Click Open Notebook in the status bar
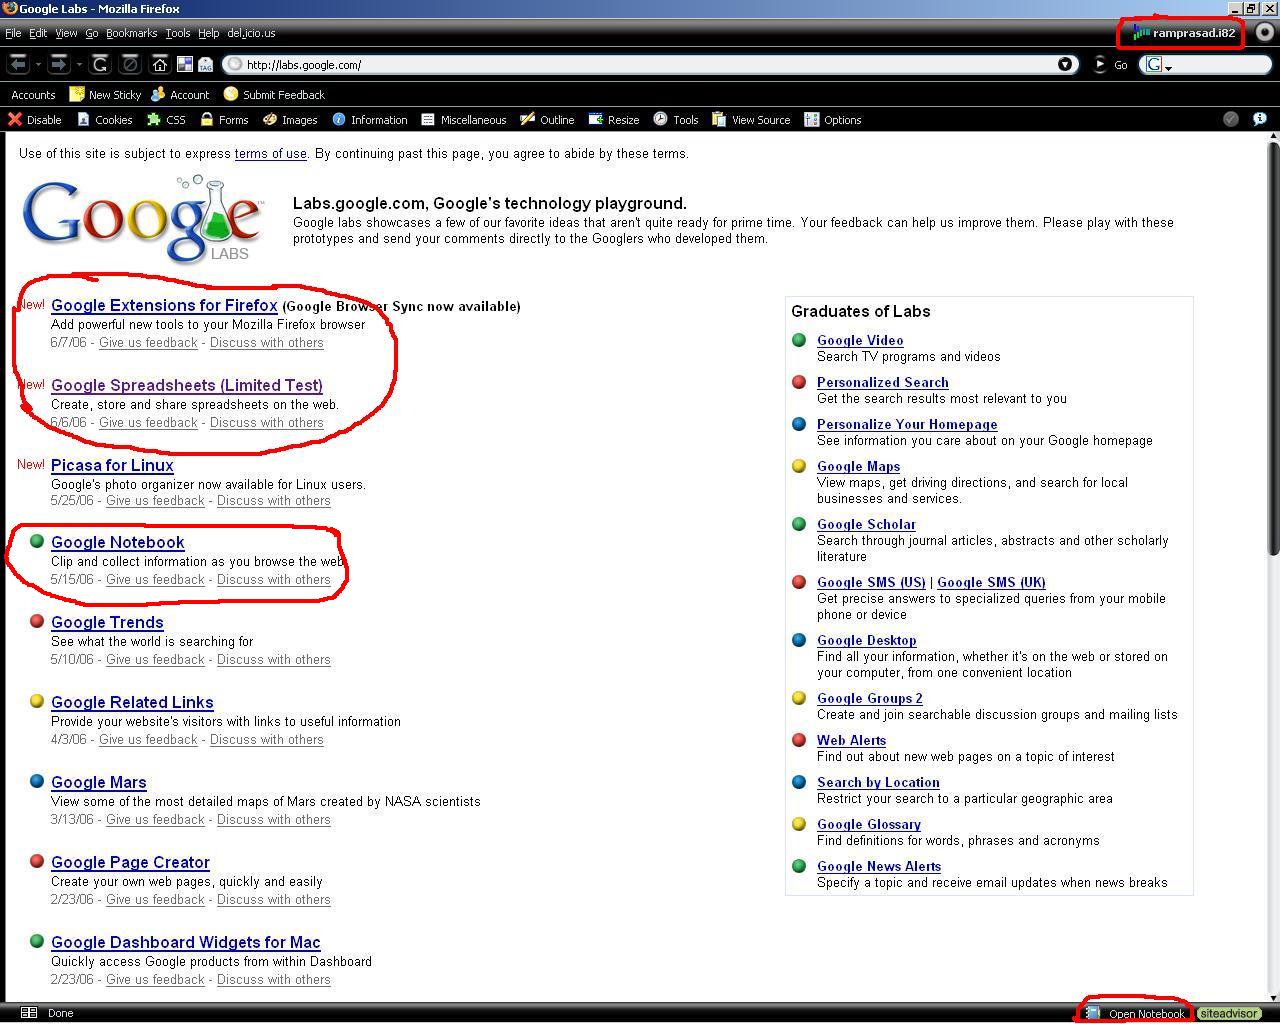Image resolution: width=1280 pixels, height=1024 pixels. click(x=1137, y=1013)
